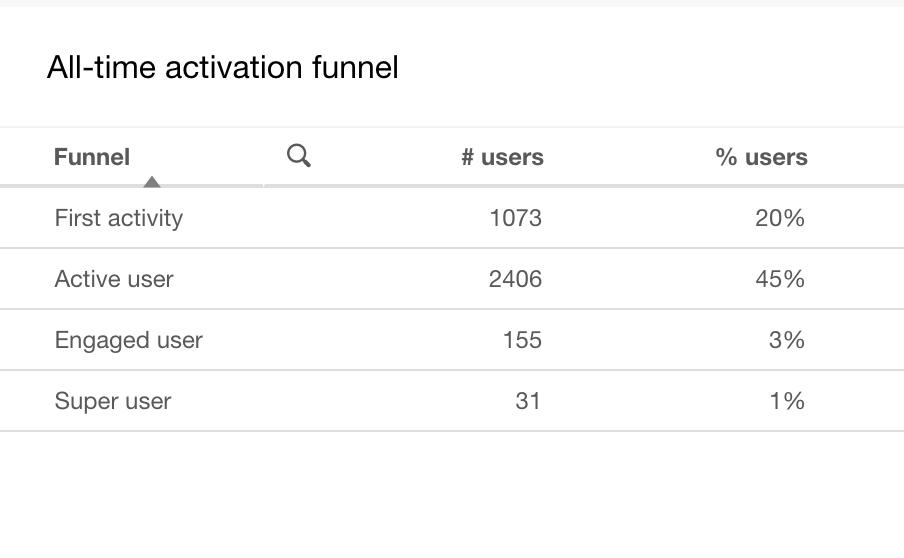Image resolution: width=904 pixels, height=558 pixels.
Task: Click the 1% value for Super user
Action: [787, 401]
